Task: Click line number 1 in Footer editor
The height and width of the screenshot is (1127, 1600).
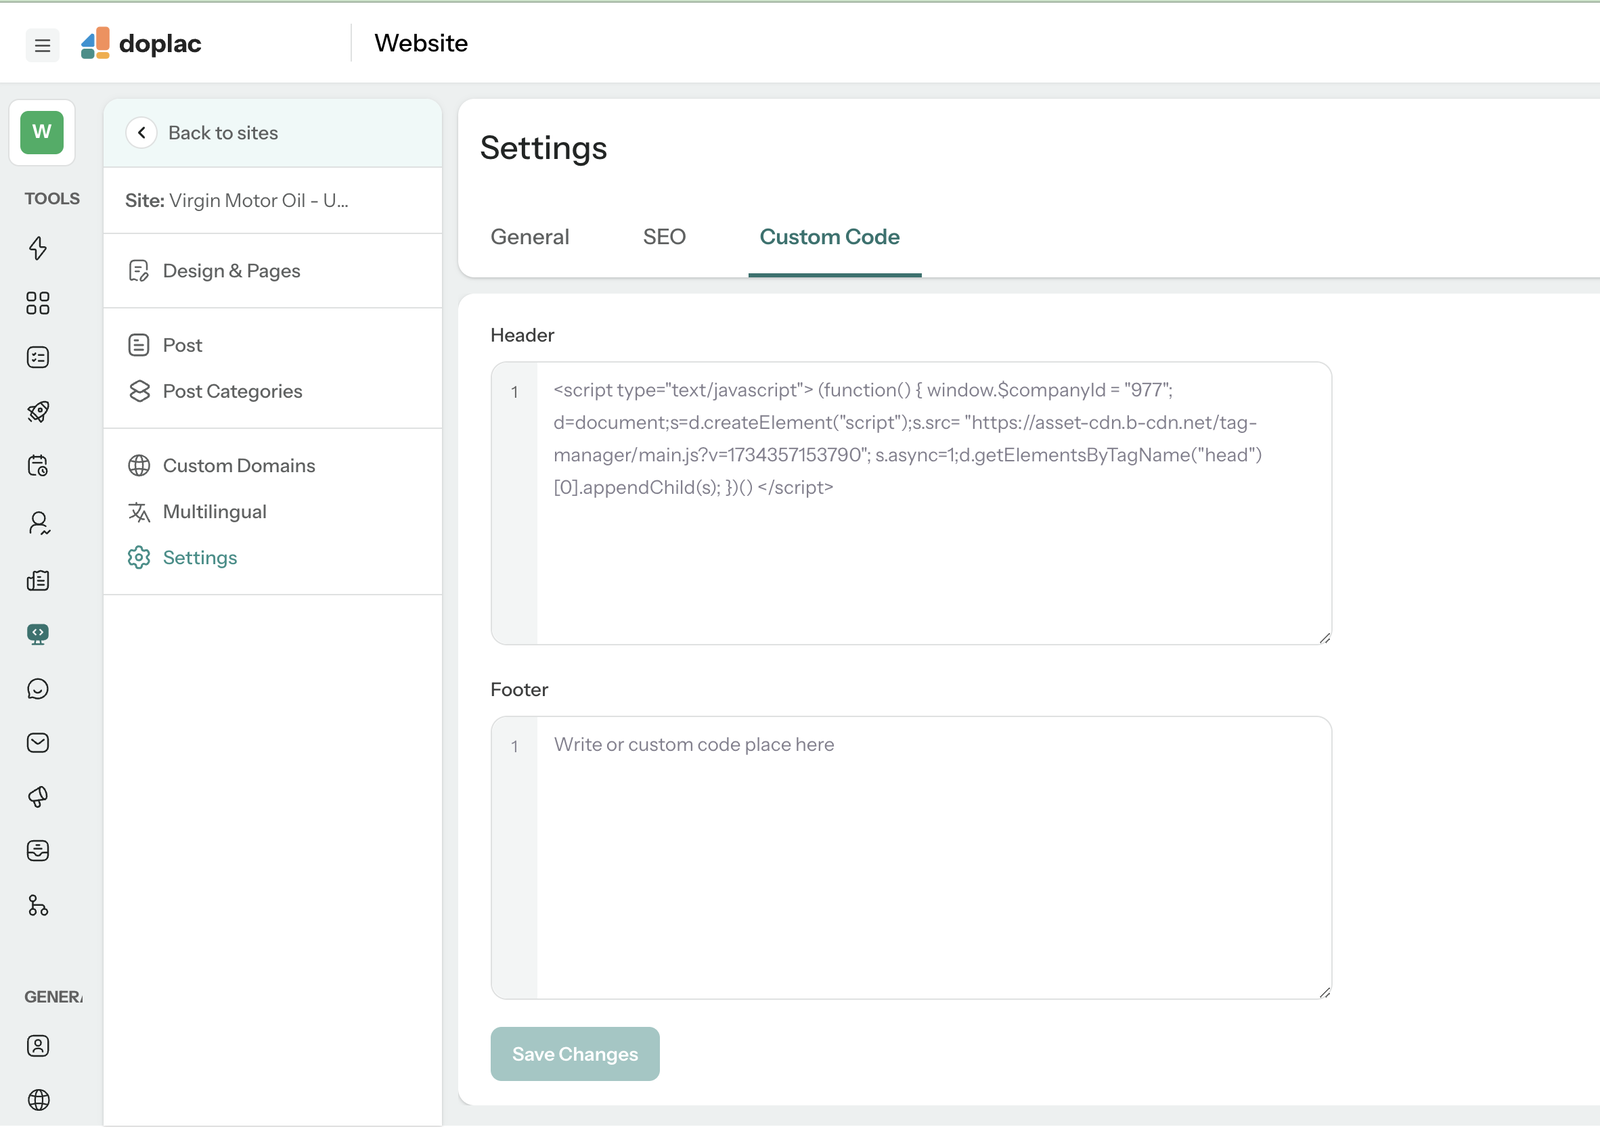Action: click(x=515, y=746)
